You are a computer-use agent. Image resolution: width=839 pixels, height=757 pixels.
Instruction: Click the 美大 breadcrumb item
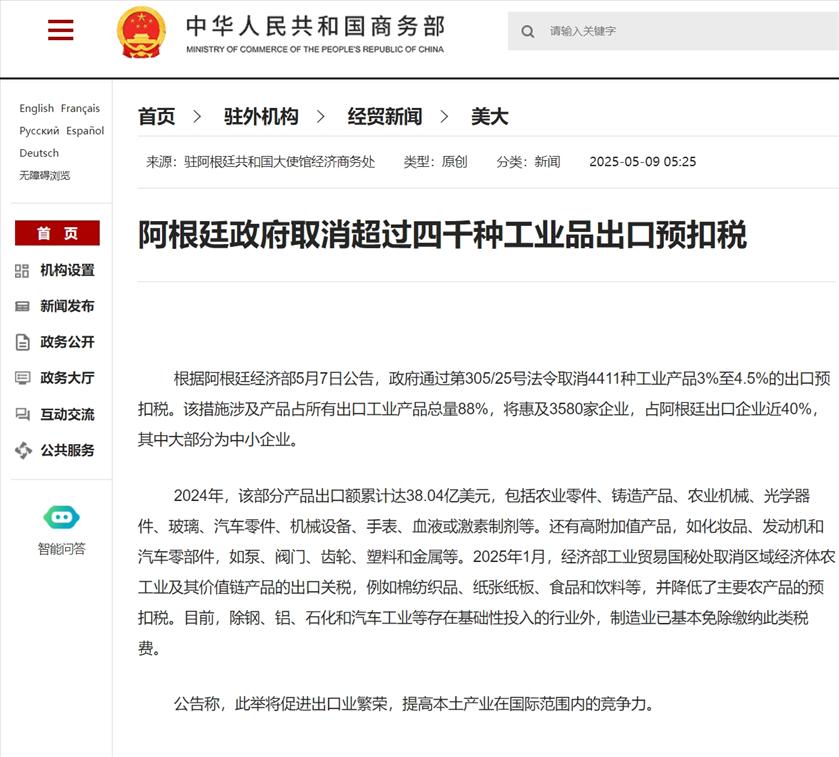coord(490,117)
